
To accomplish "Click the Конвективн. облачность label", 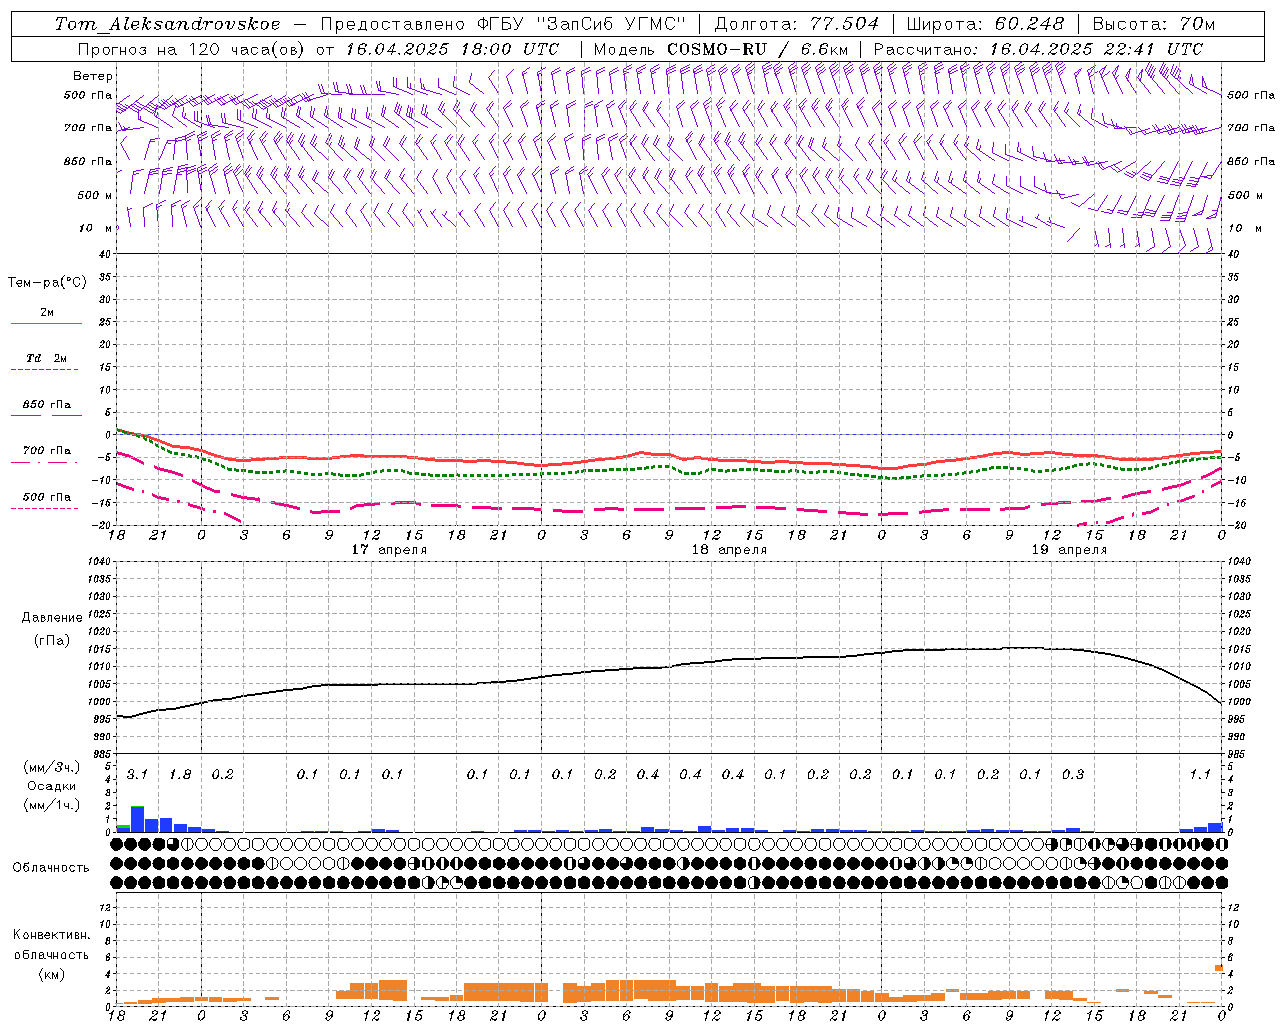I will click(x=51, y=945).
